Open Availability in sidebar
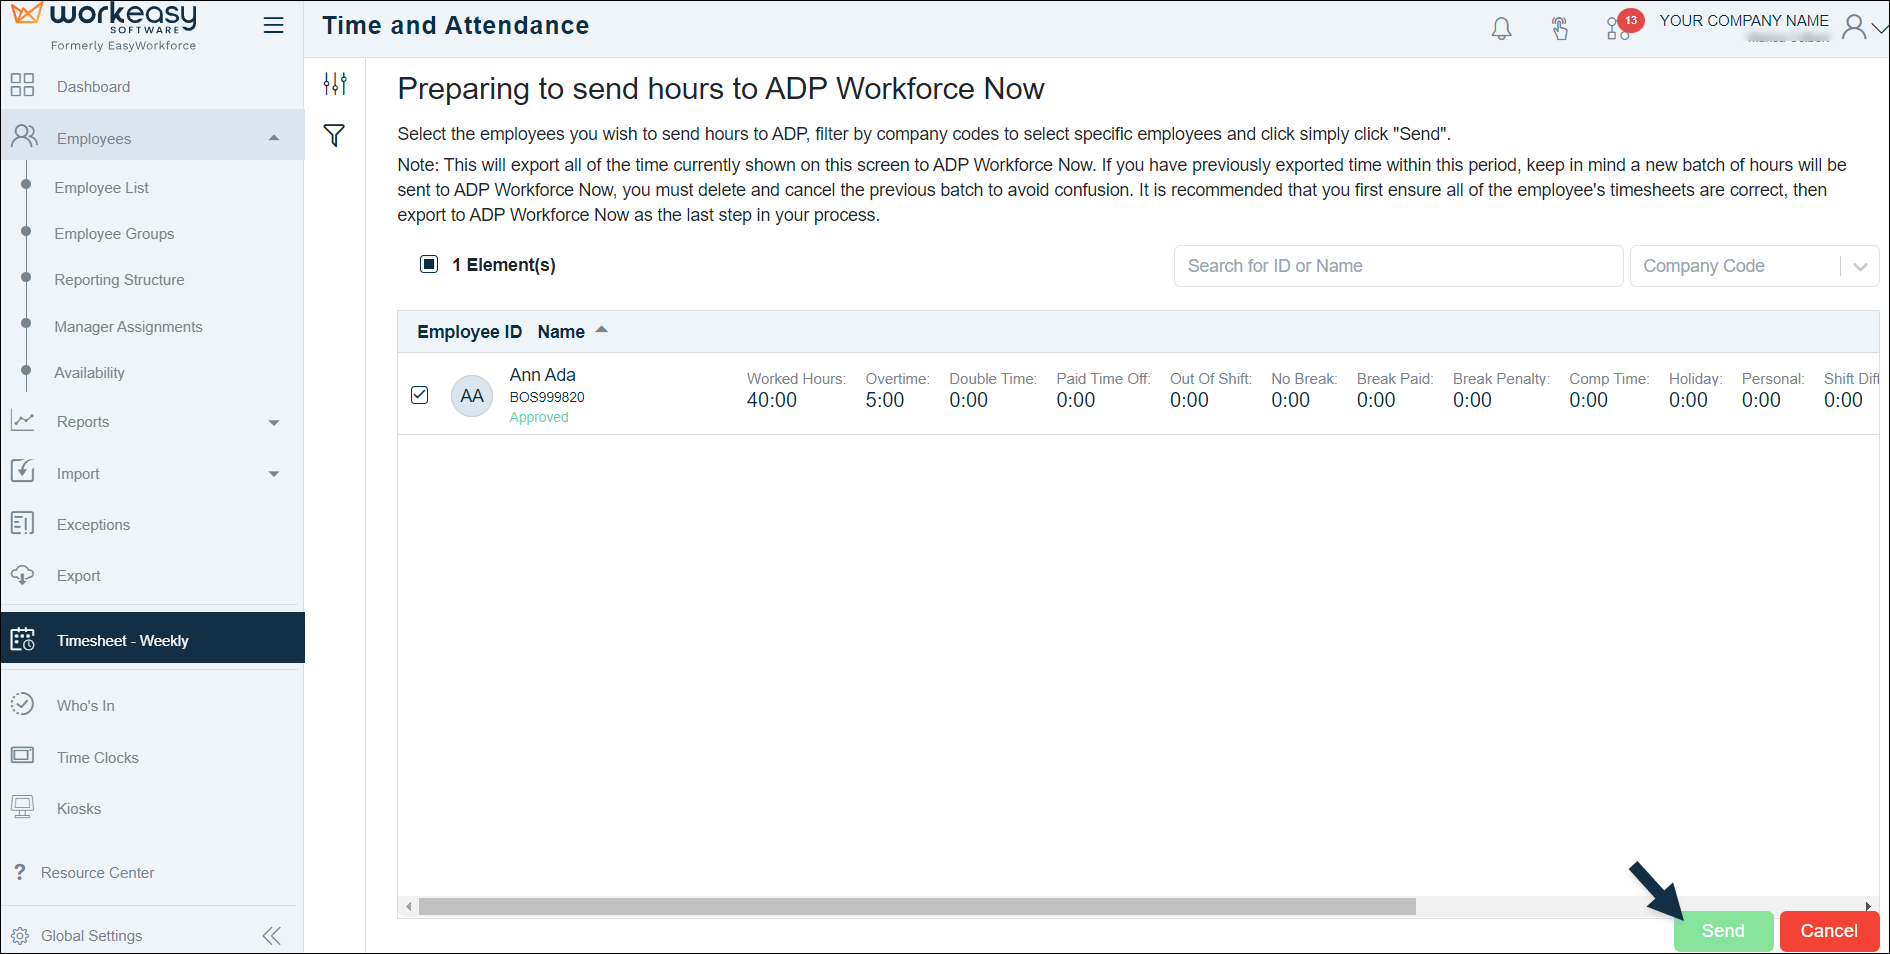This screenshot has width=1890, height=954. click(x=89, y=373)
